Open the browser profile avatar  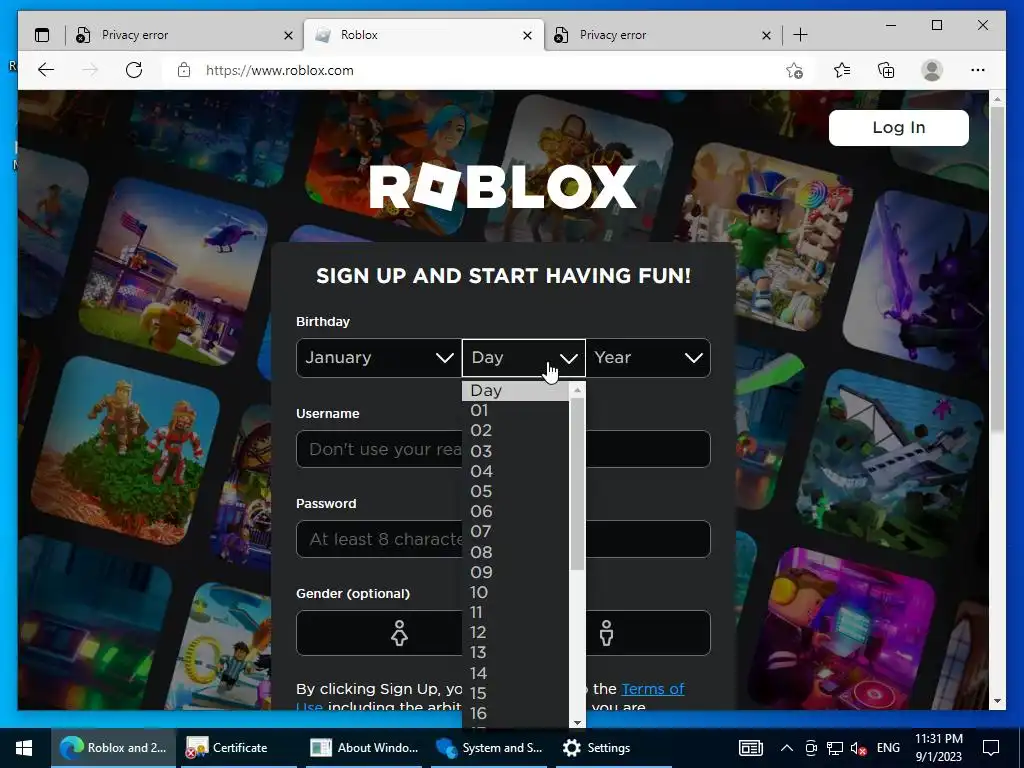[x=932, y=70]
